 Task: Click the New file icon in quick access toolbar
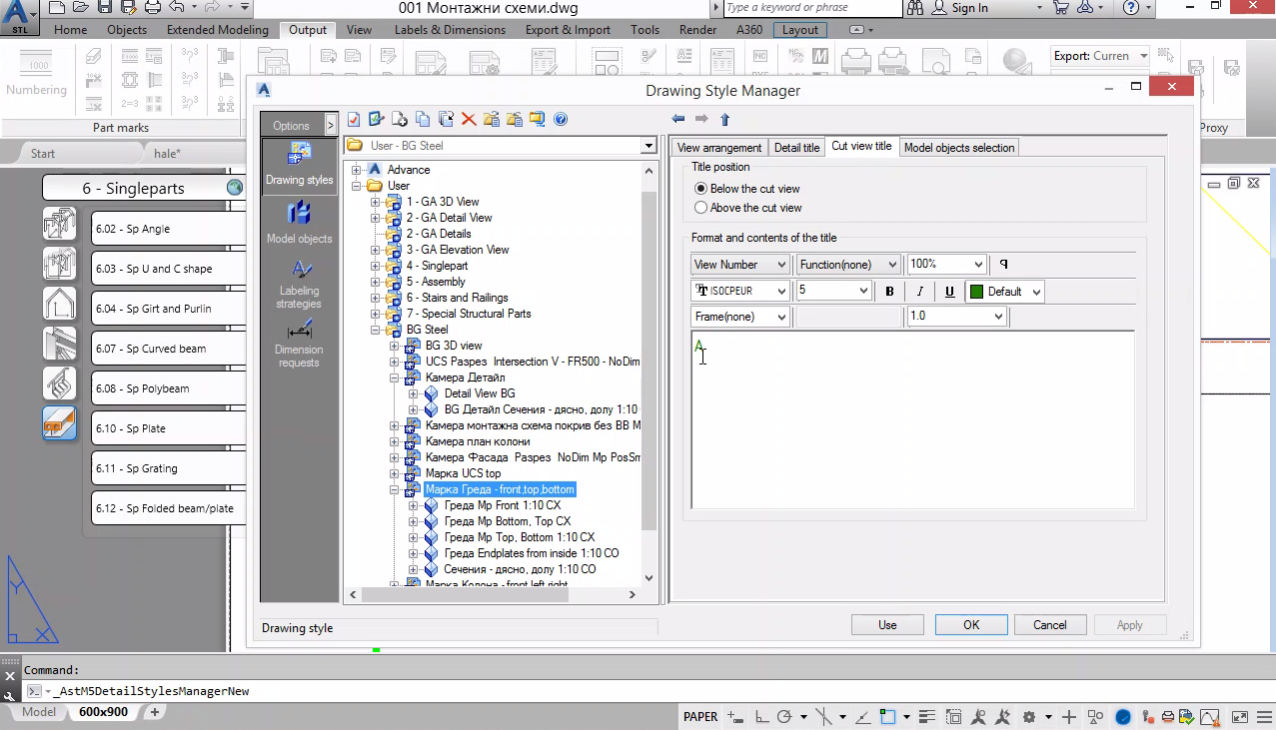click(57, 8)
